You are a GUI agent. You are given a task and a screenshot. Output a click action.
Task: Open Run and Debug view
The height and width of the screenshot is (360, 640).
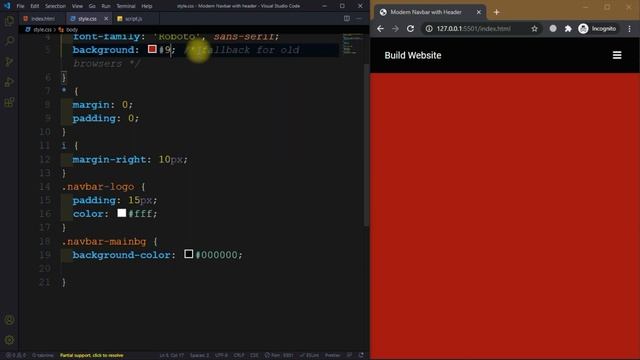[x=9, y=82]
